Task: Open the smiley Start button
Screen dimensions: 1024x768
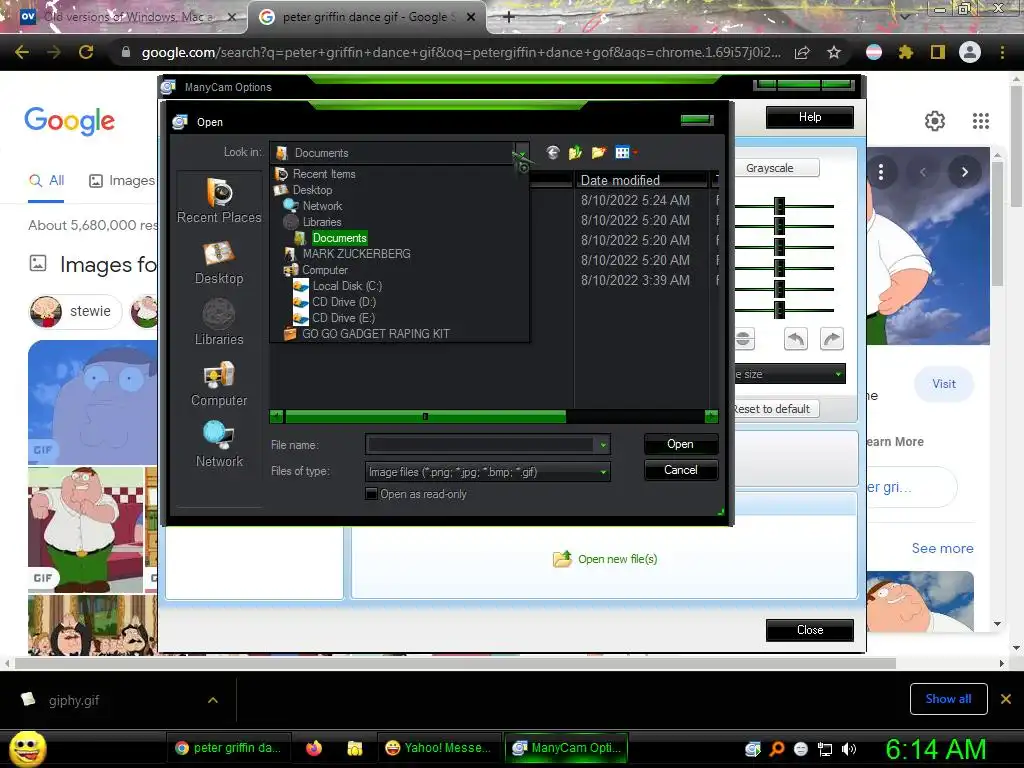Action: [x=27, y=748]
